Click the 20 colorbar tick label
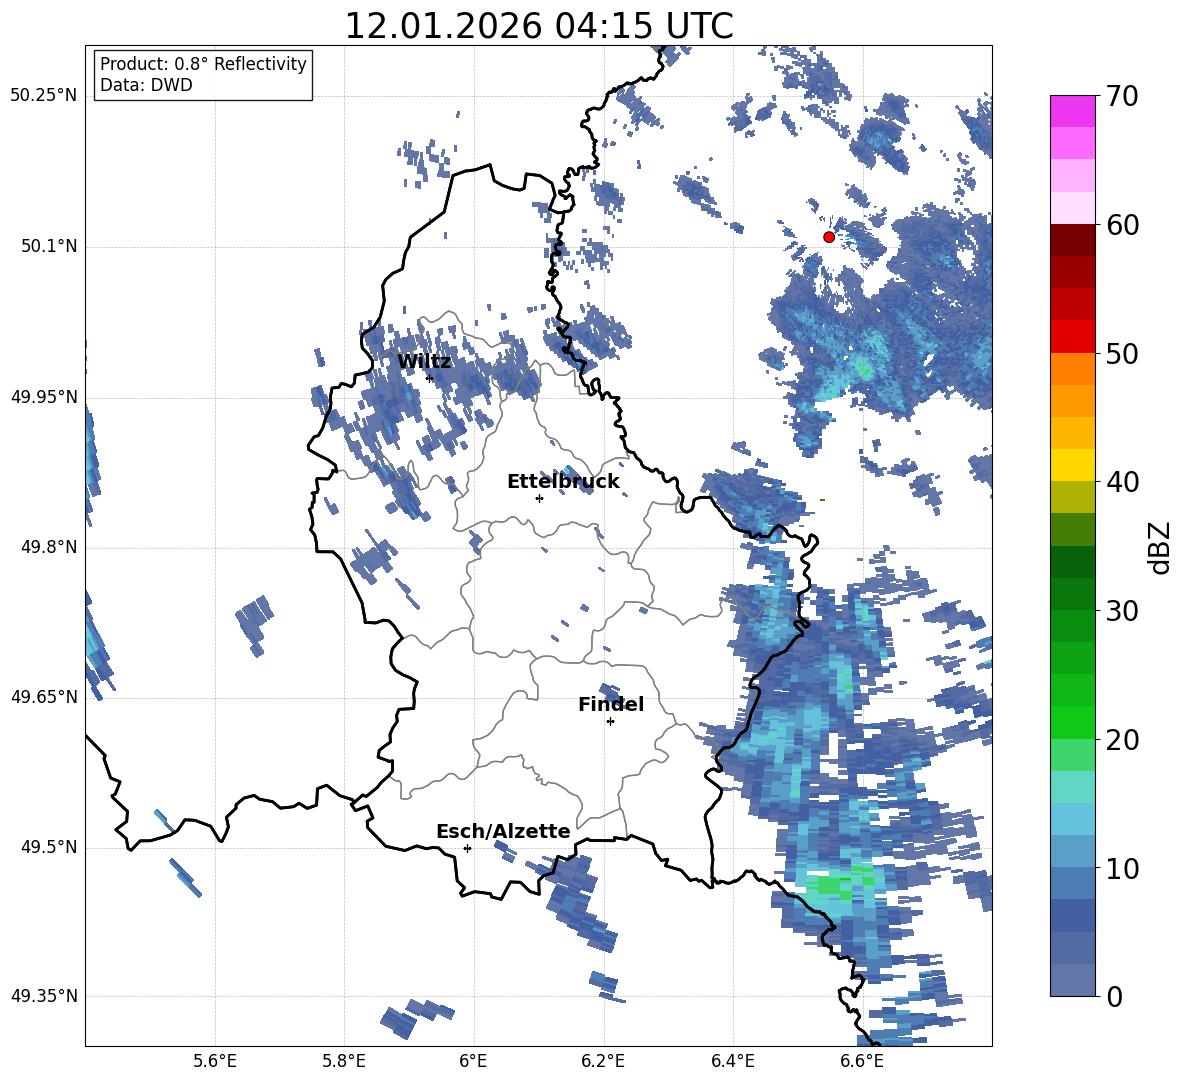This screenshot has height=1081, width=1184. coord(1122,740)
